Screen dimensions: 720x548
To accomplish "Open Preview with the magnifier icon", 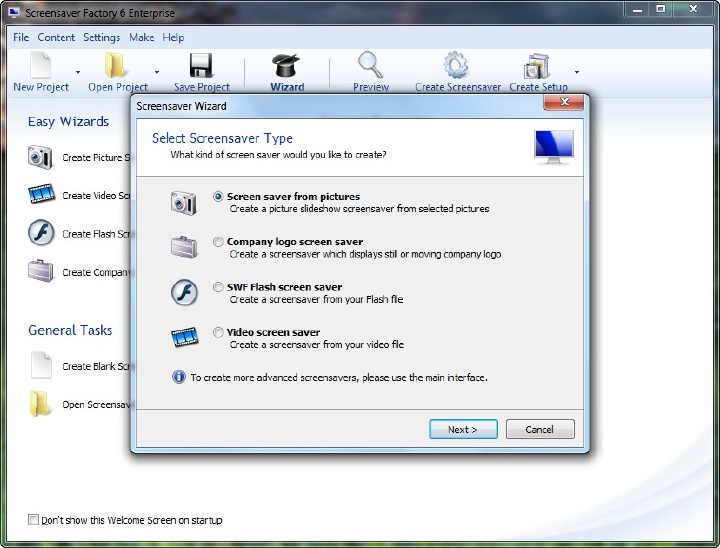I will pyautogui.click(x=371, y=66).
